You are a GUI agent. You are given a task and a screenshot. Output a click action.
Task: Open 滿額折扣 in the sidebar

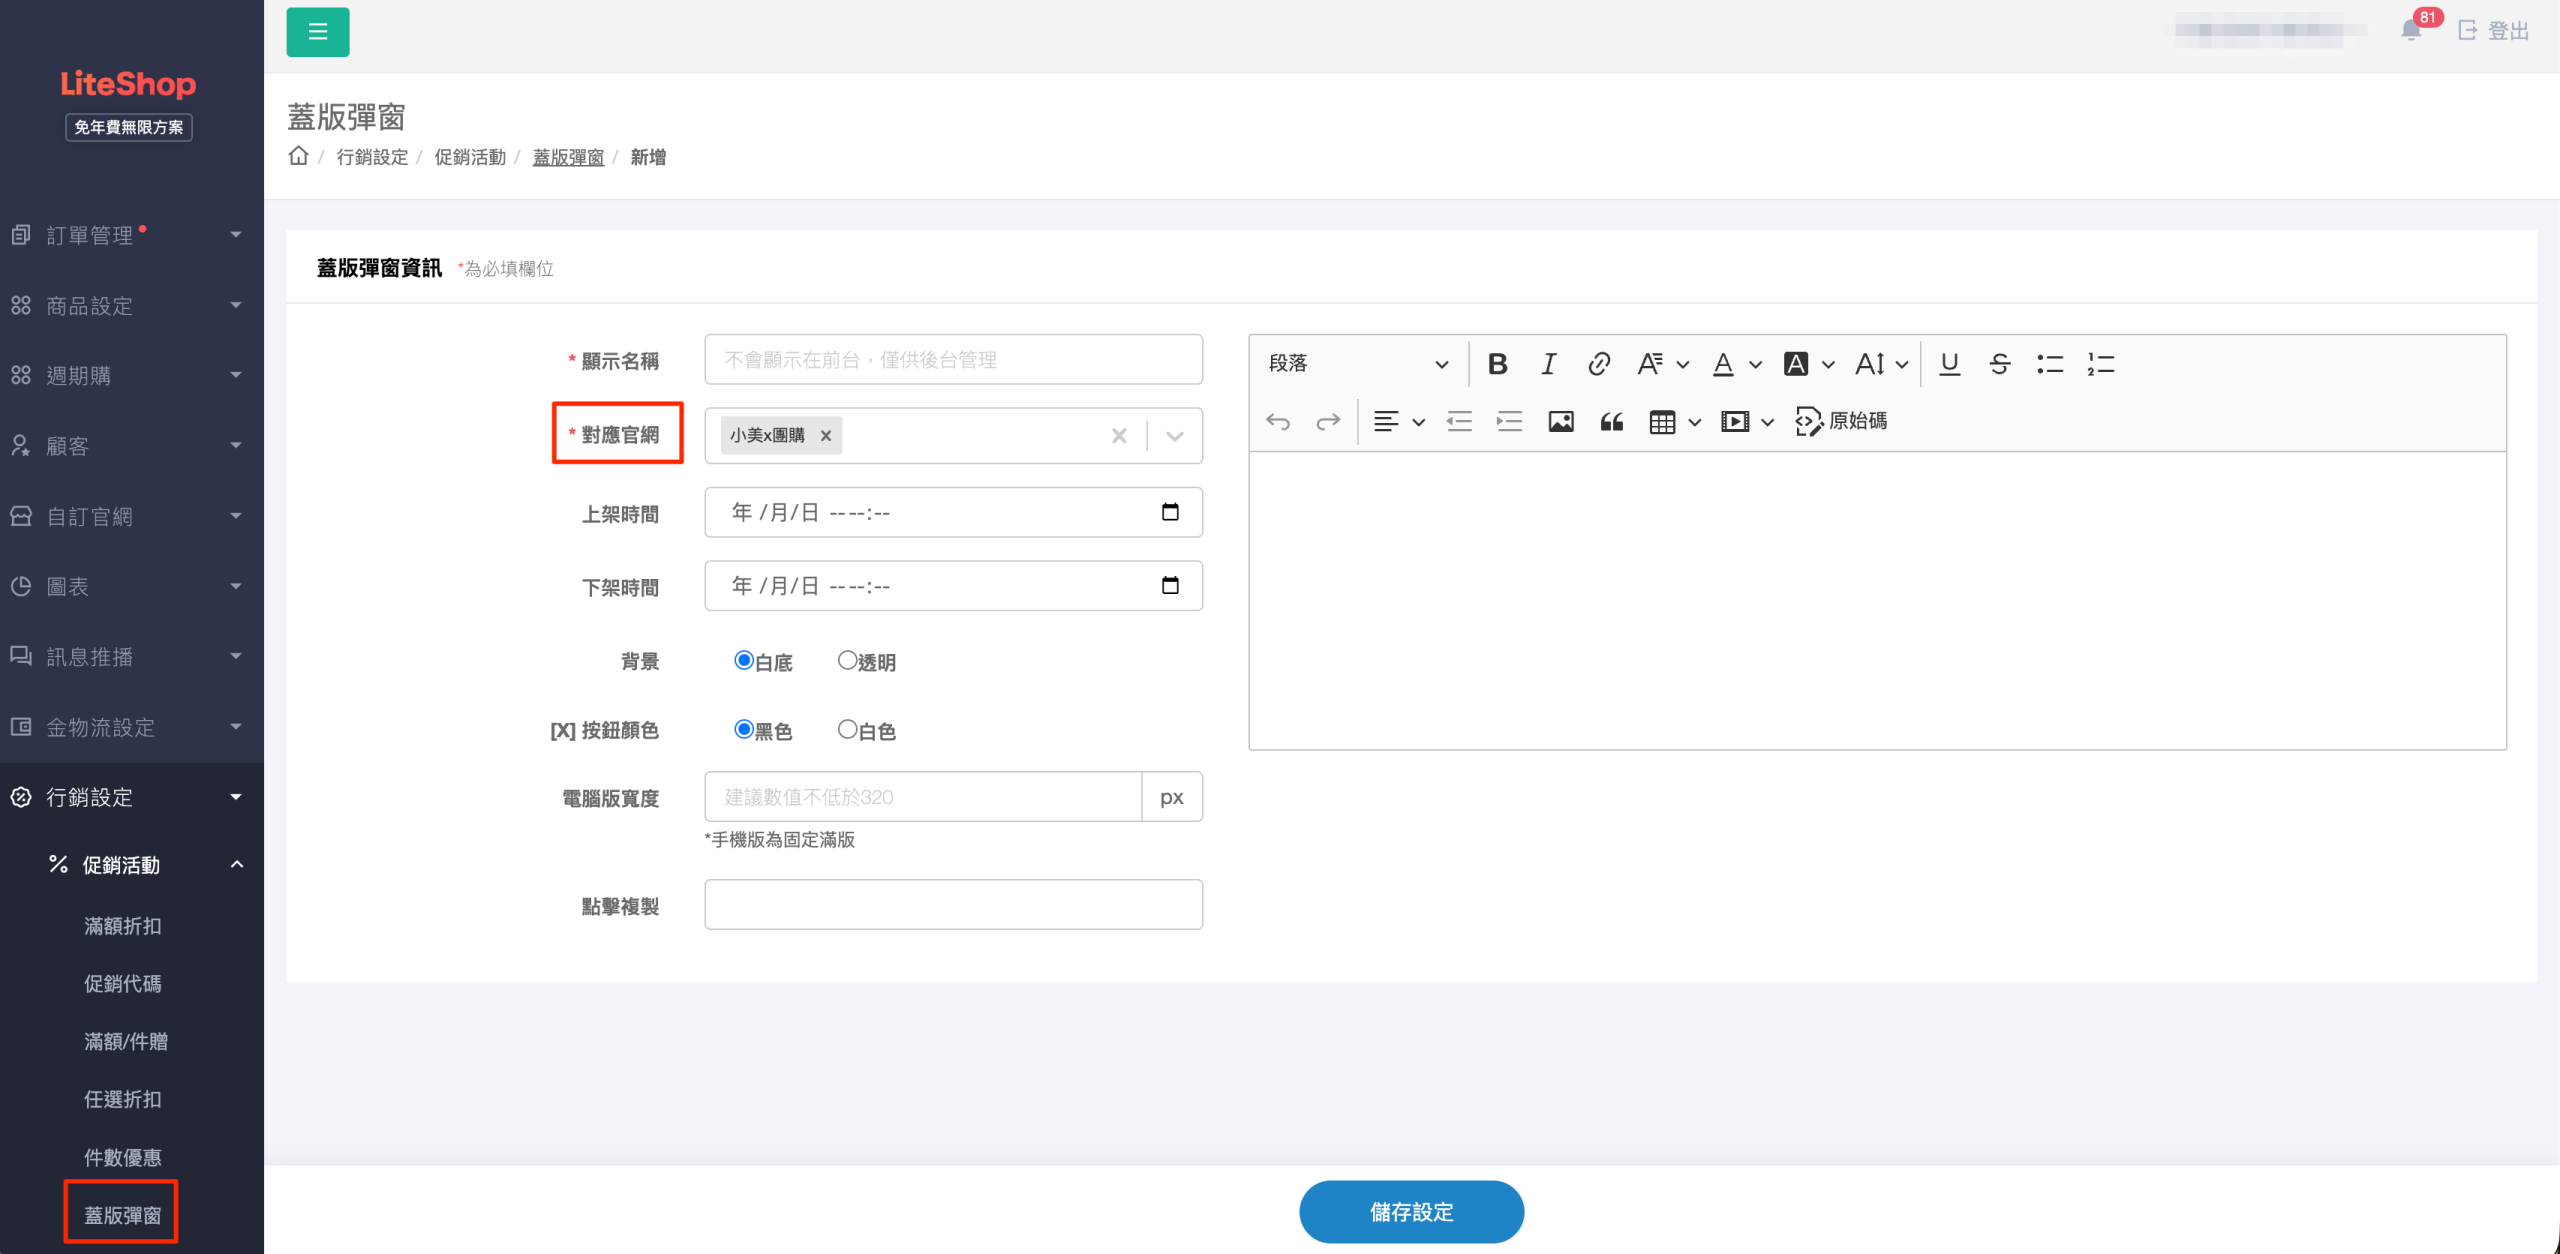tap(122, 926)
